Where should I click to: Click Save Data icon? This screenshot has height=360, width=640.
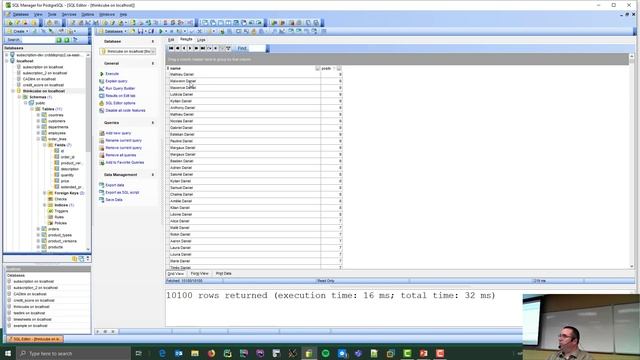pyautogui.click(x=102, y=200)
